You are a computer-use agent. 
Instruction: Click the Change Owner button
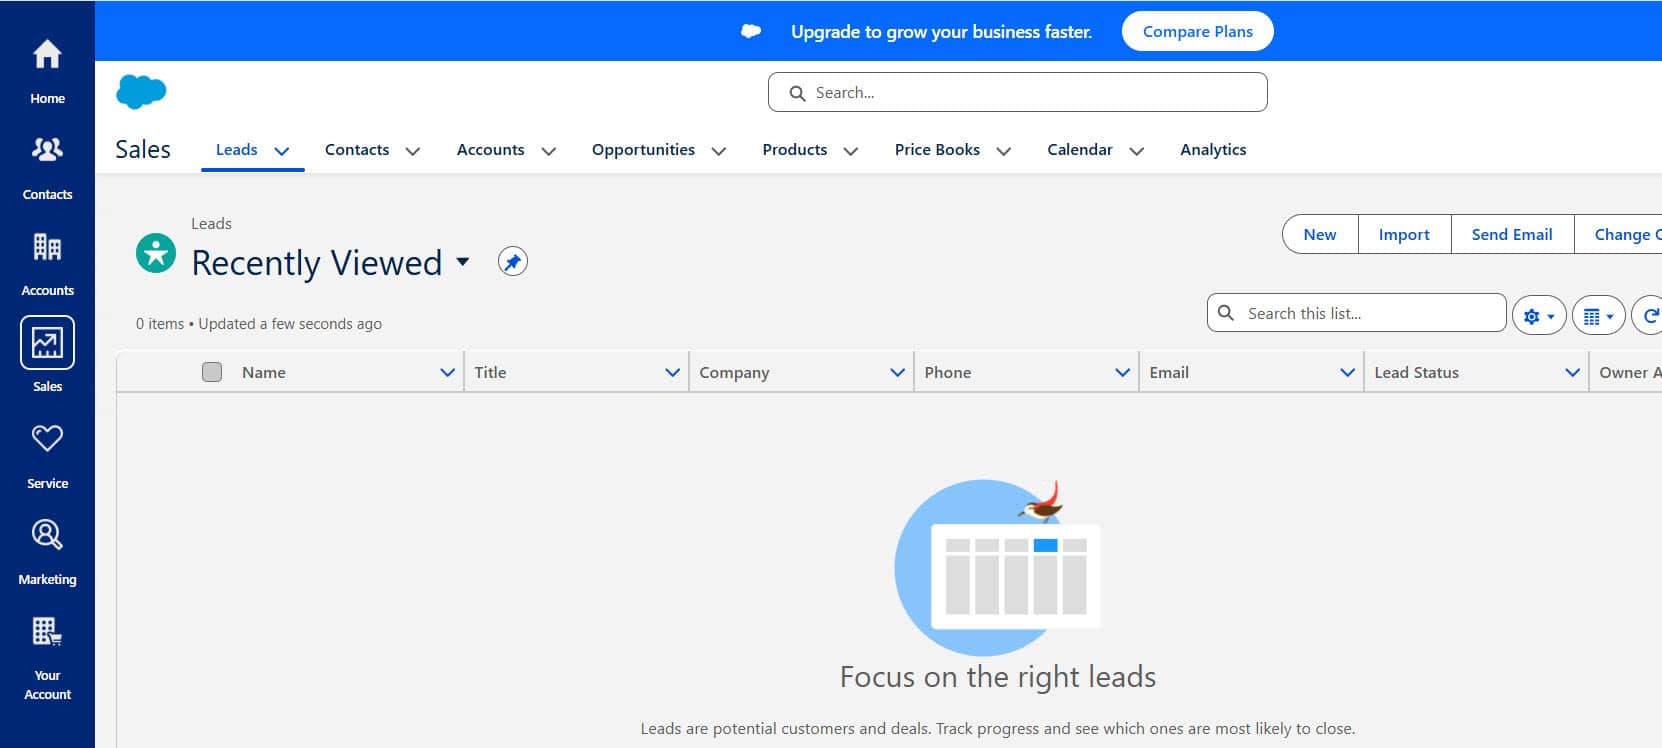click(x=1620, y=234)
